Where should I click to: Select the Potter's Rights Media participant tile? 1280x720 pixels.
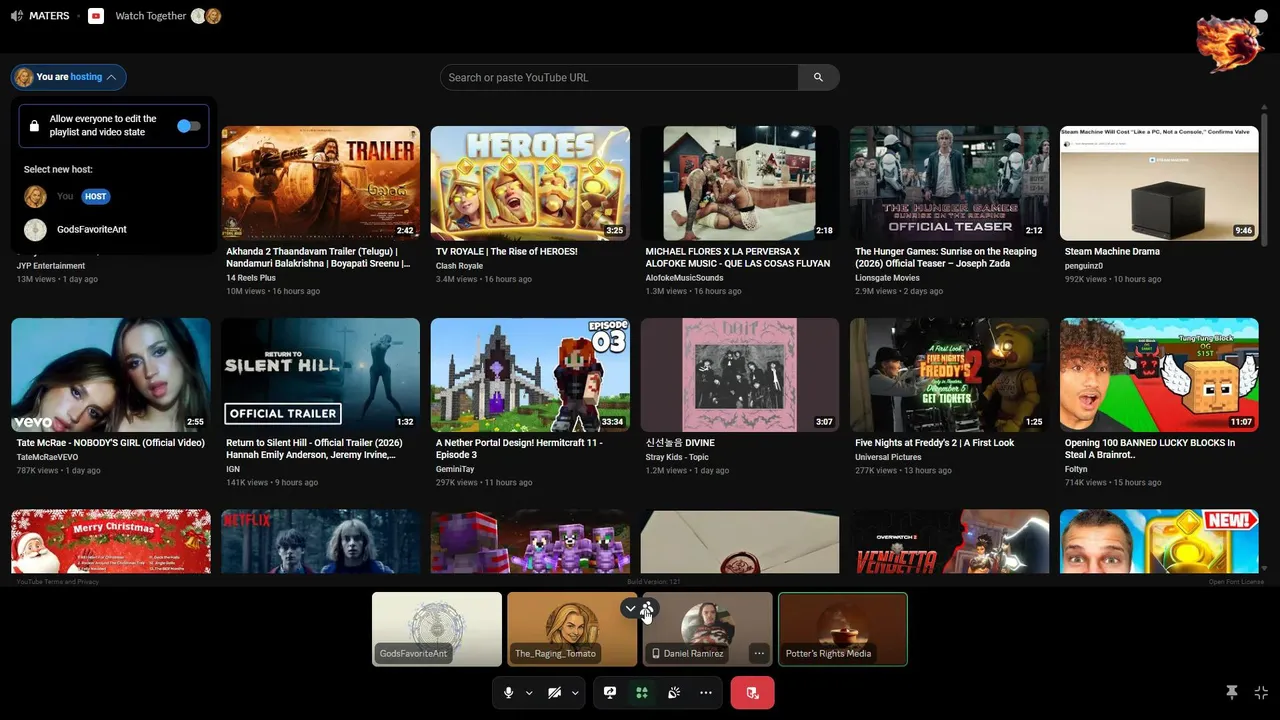(x=843, y=629)
